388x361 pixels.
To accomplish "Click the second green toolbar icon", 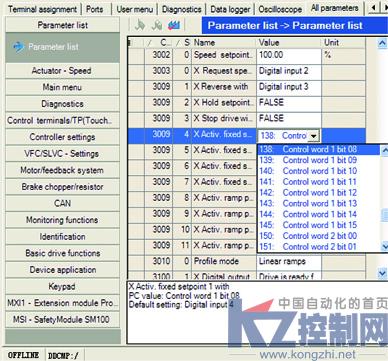I will 157,25.
